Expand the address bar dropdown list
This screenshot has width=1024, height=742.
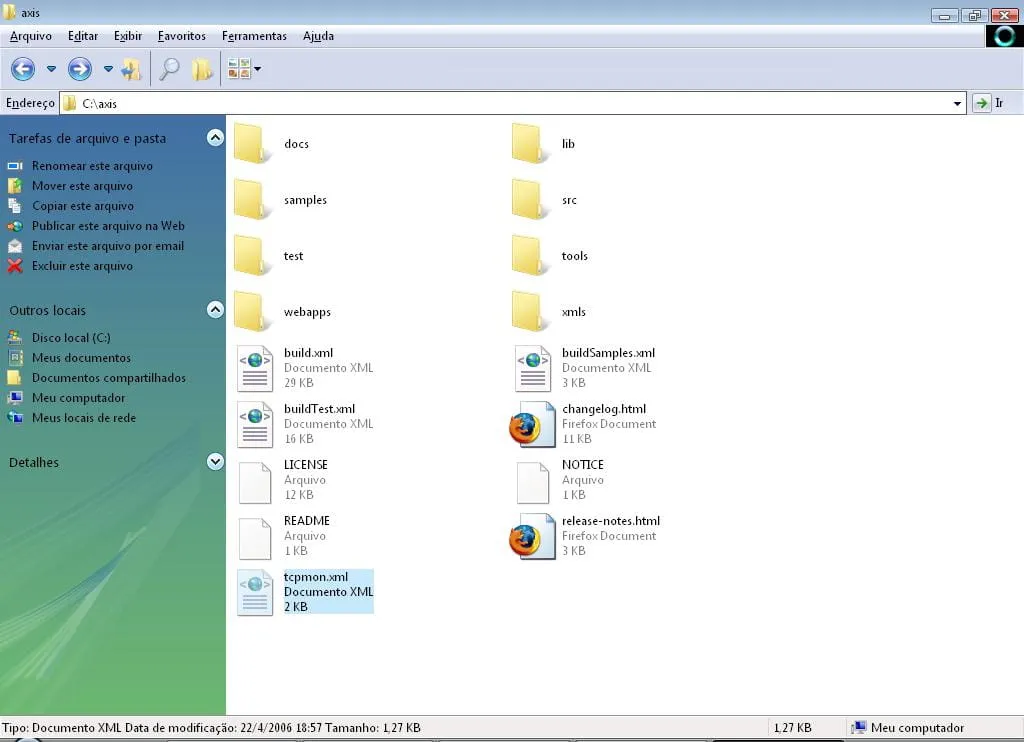pyautogui.click(x=957, y=103)
